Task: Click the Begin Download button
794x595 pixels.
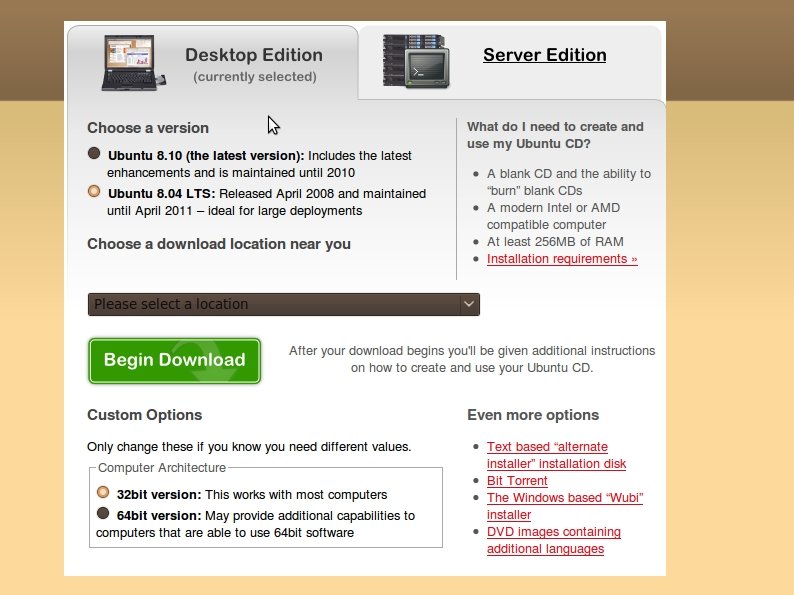Action: click(175, 361)
